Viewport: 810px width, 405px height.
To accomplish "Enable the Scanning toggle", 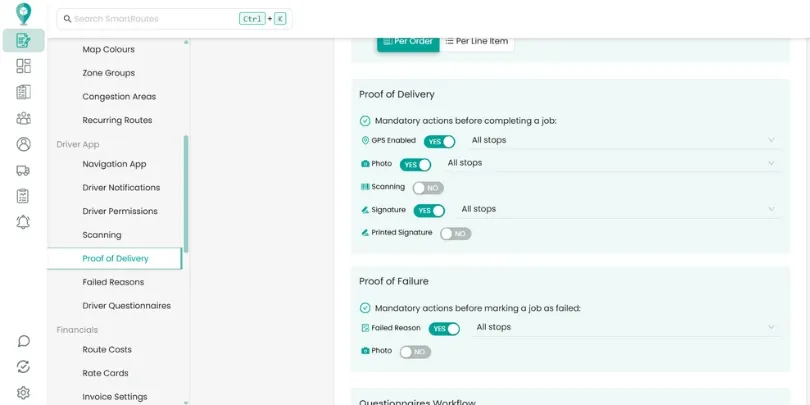I will pos(428,188).
